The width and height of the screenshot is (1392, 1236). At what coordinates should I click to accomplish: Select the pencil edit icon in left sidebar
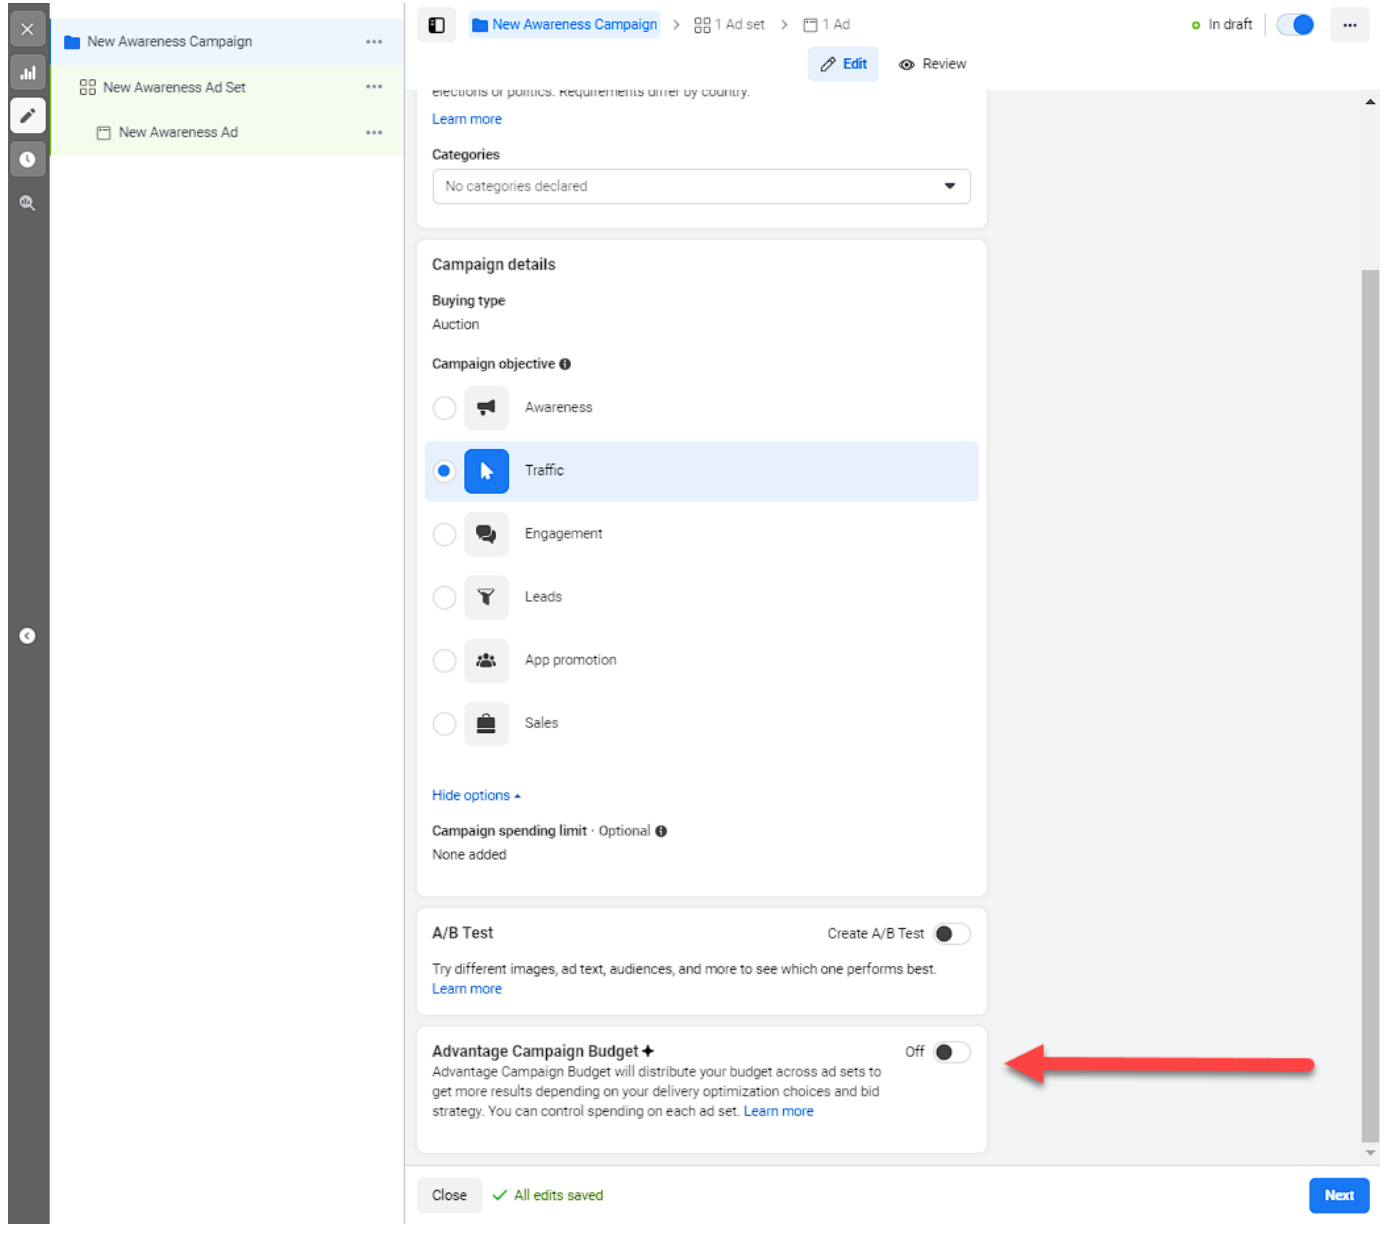pos(28,116)
